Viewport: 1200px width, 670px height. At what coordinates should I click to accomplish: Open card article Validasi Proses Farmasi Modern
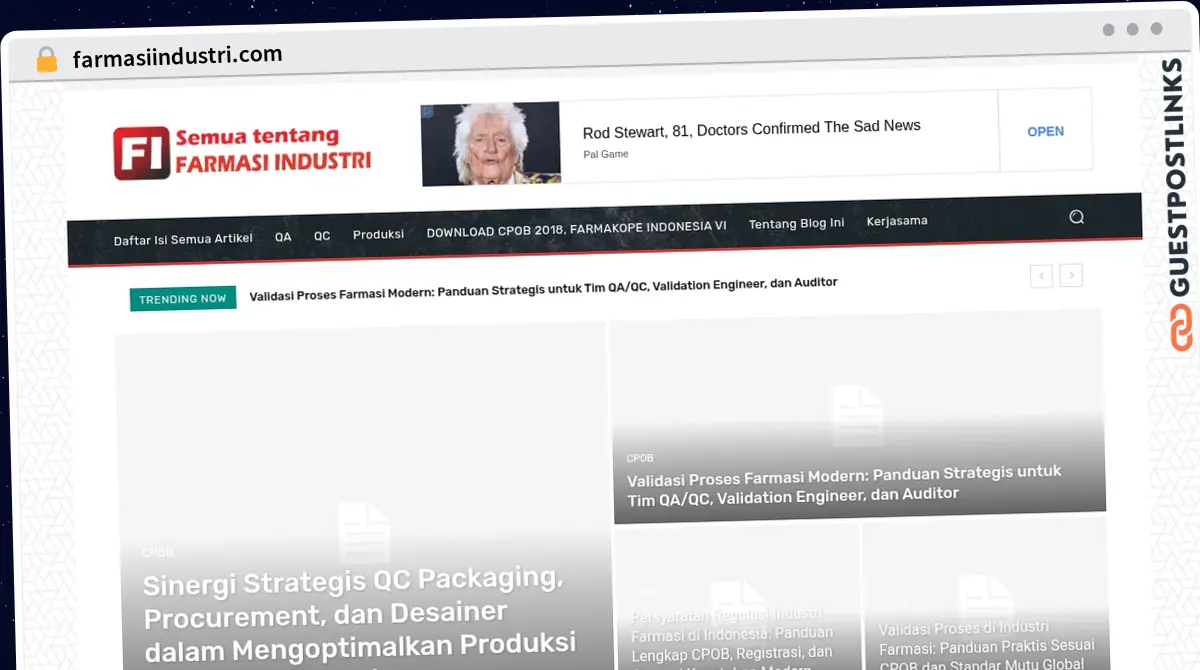pyautogui.click(x=844, y=483)
